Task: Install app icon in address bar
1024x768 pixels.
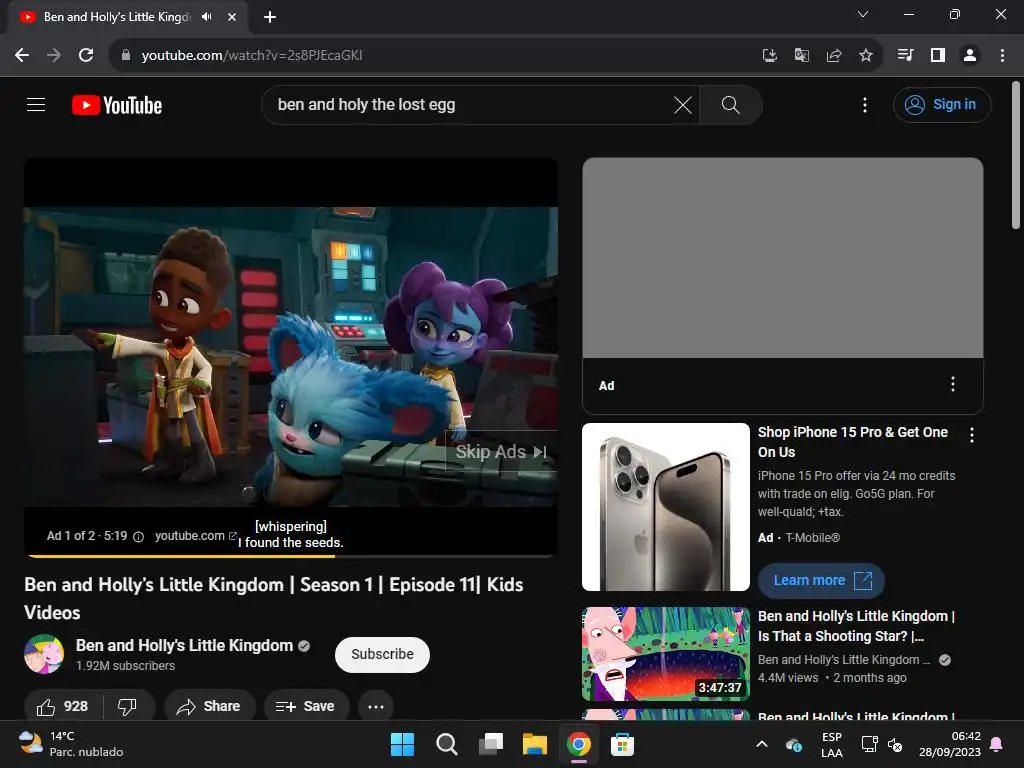Action: 770,56
